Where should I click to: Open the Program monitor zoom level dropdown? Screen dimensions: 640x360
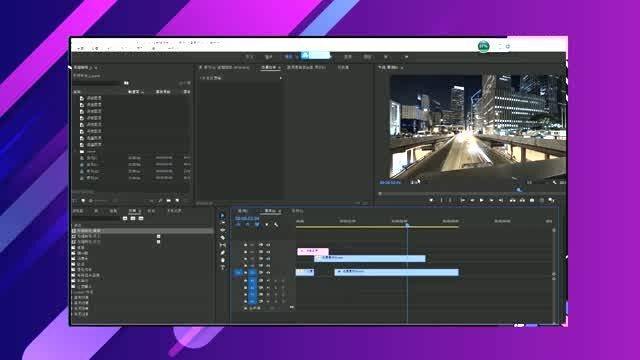(415, 182)
